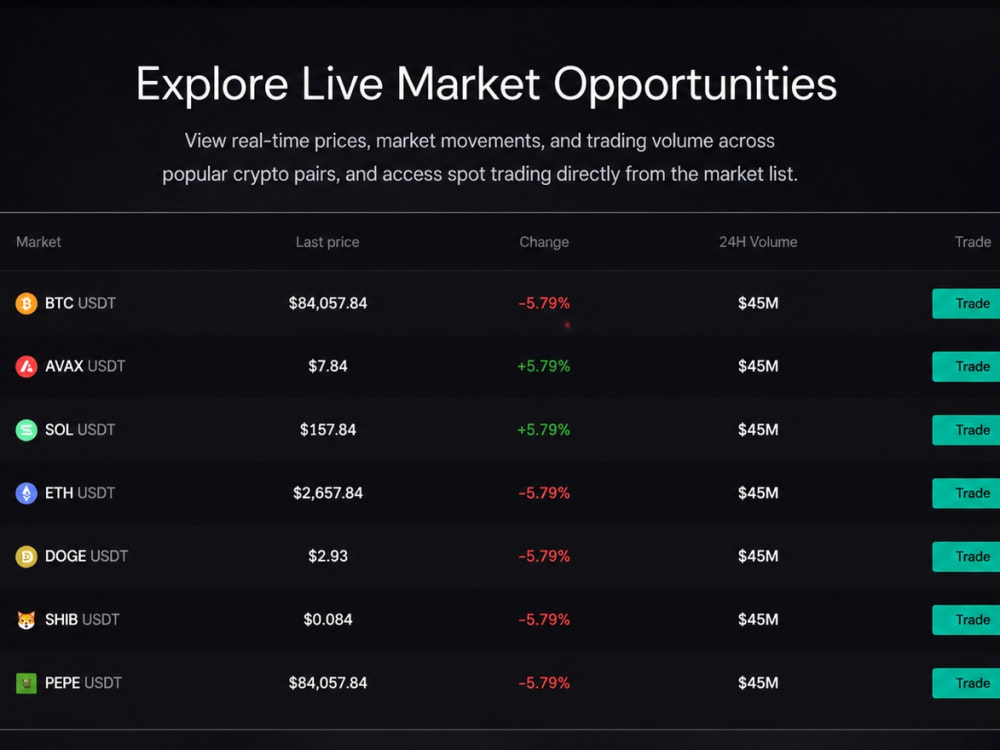Screen dimensions: 1000x750
Task: Click the Bitcoin coin icon
Action: tap(26, 304)
